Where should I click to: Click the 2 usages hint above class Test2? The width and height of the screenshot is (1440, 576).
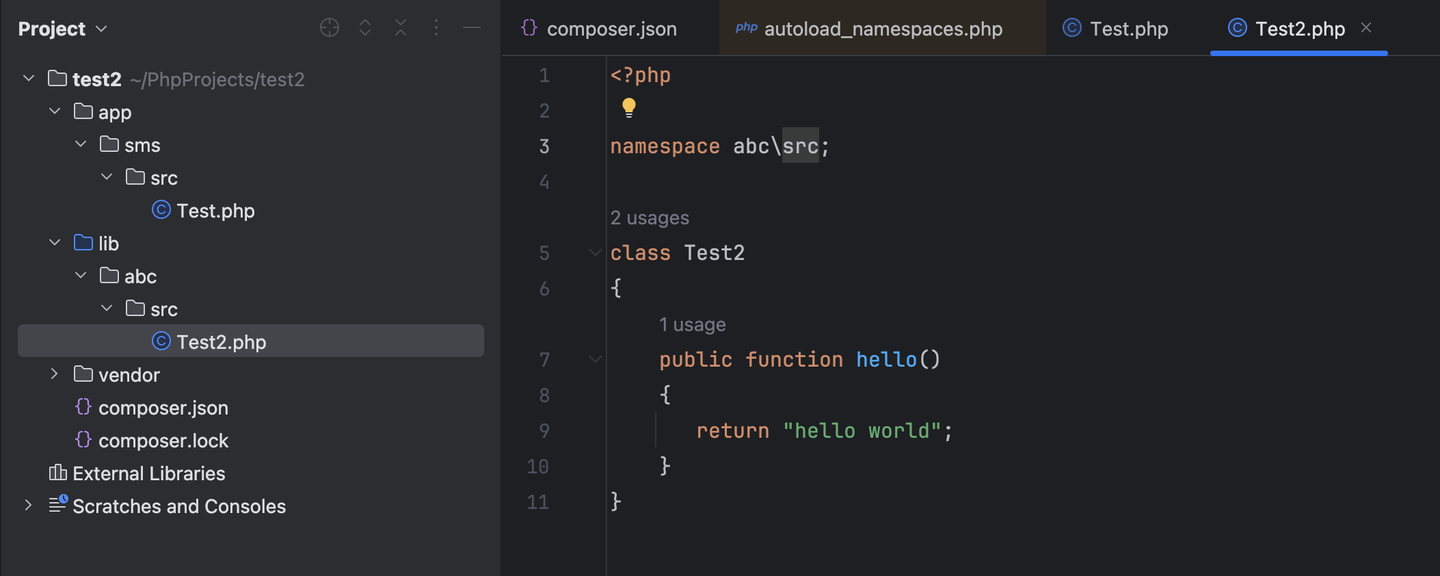(x=649, y=217)
